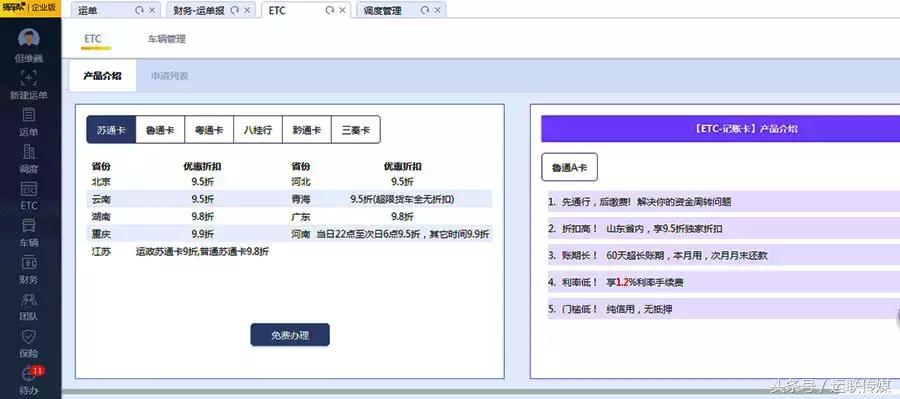This screenshot has height=399, width=900.
Task: Select the 鲁通卡 card option
Action: [x=160, y=130]
